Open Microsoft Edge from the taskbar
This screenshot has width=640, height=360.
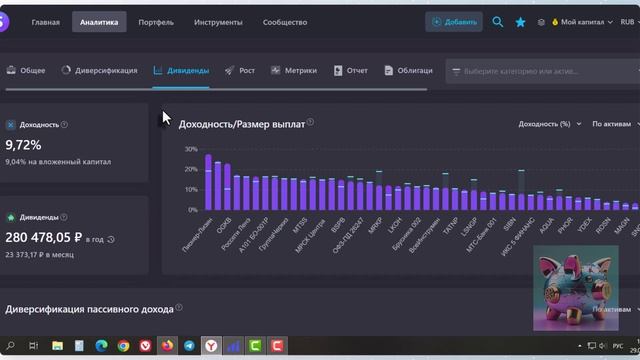click(x=101, y=346)
